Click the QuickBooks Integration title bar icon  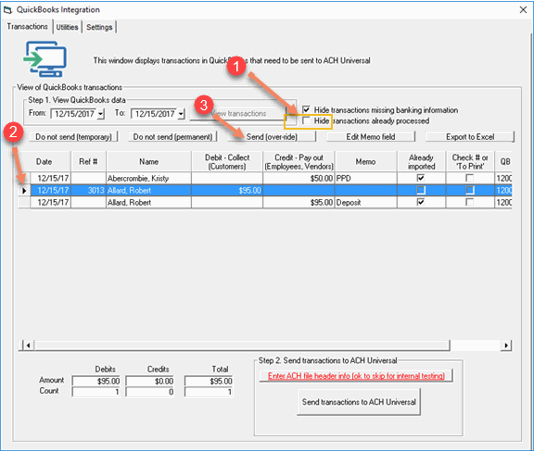point(8,10)
